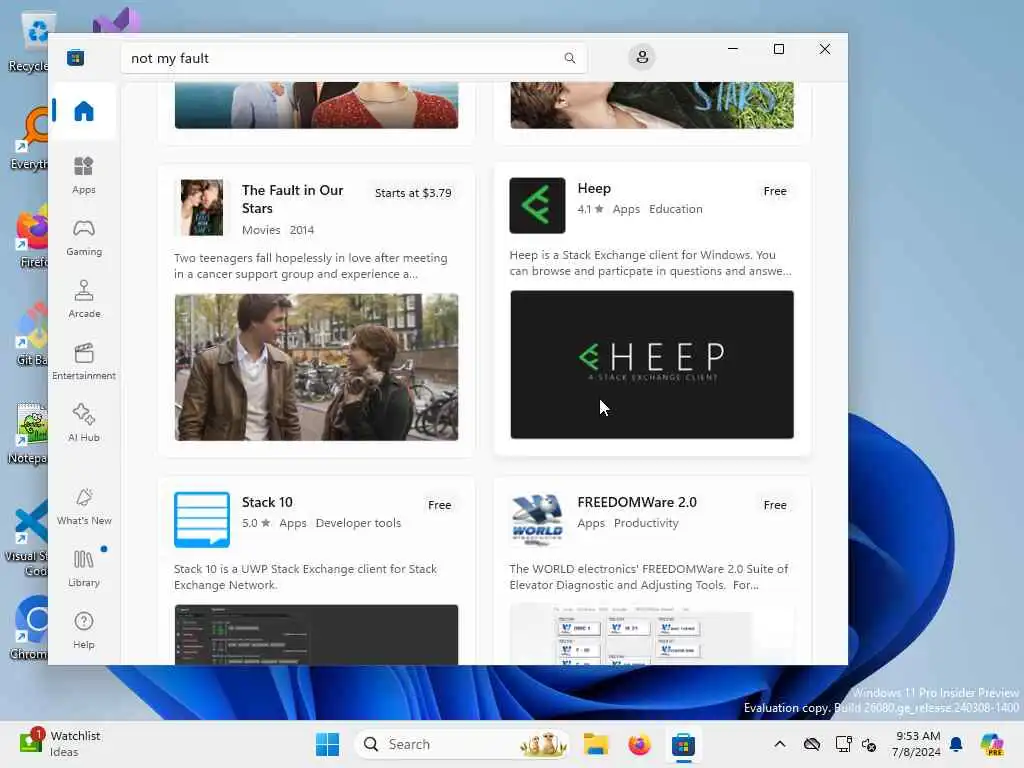Open the Windows Start menu
Viewport: 1024px width, 768px height.
point(327,744)
